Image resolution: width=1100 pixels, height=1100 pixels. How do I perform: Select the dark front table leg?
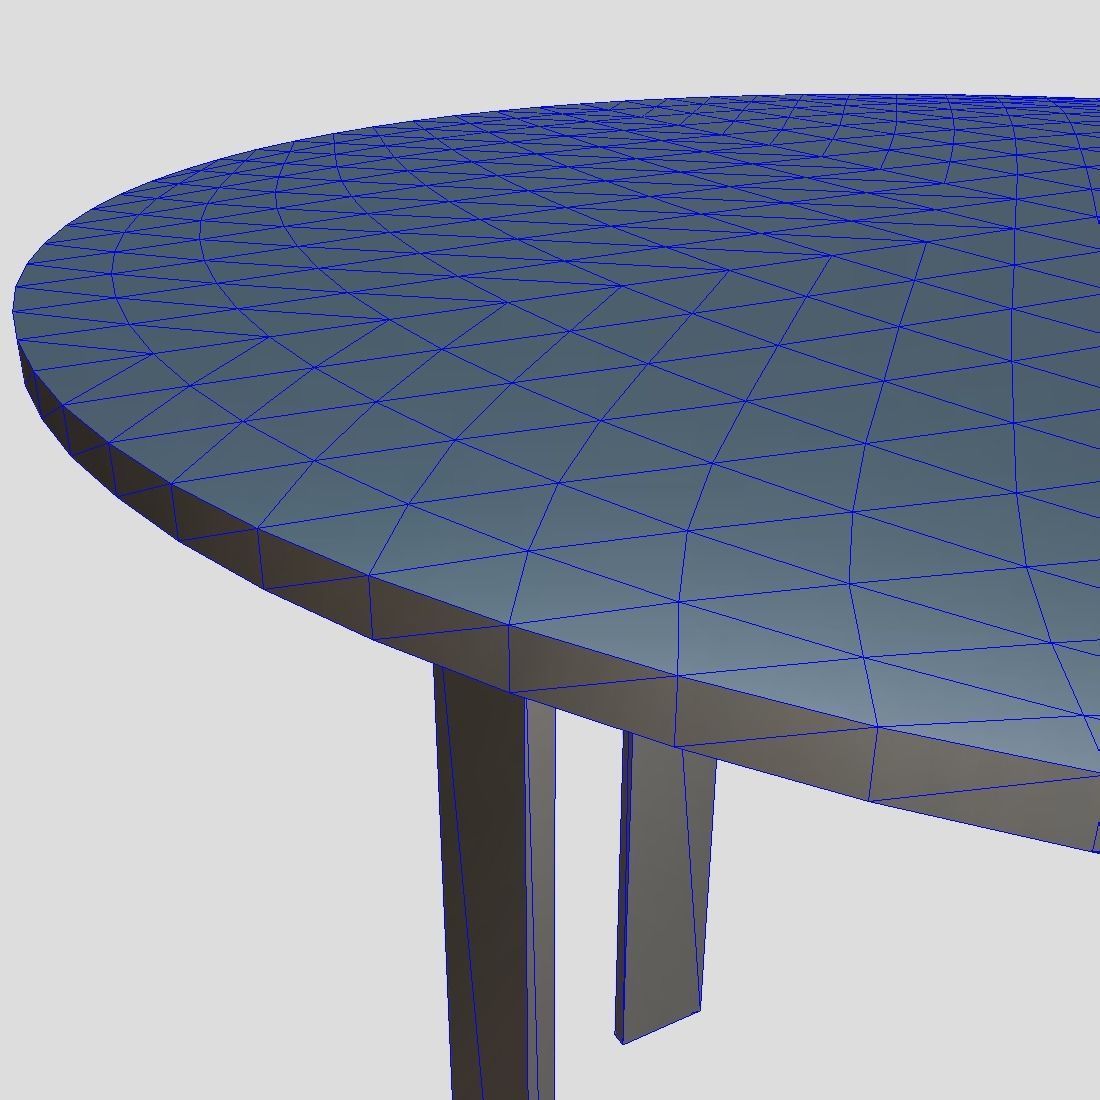[x=493, y=884]
